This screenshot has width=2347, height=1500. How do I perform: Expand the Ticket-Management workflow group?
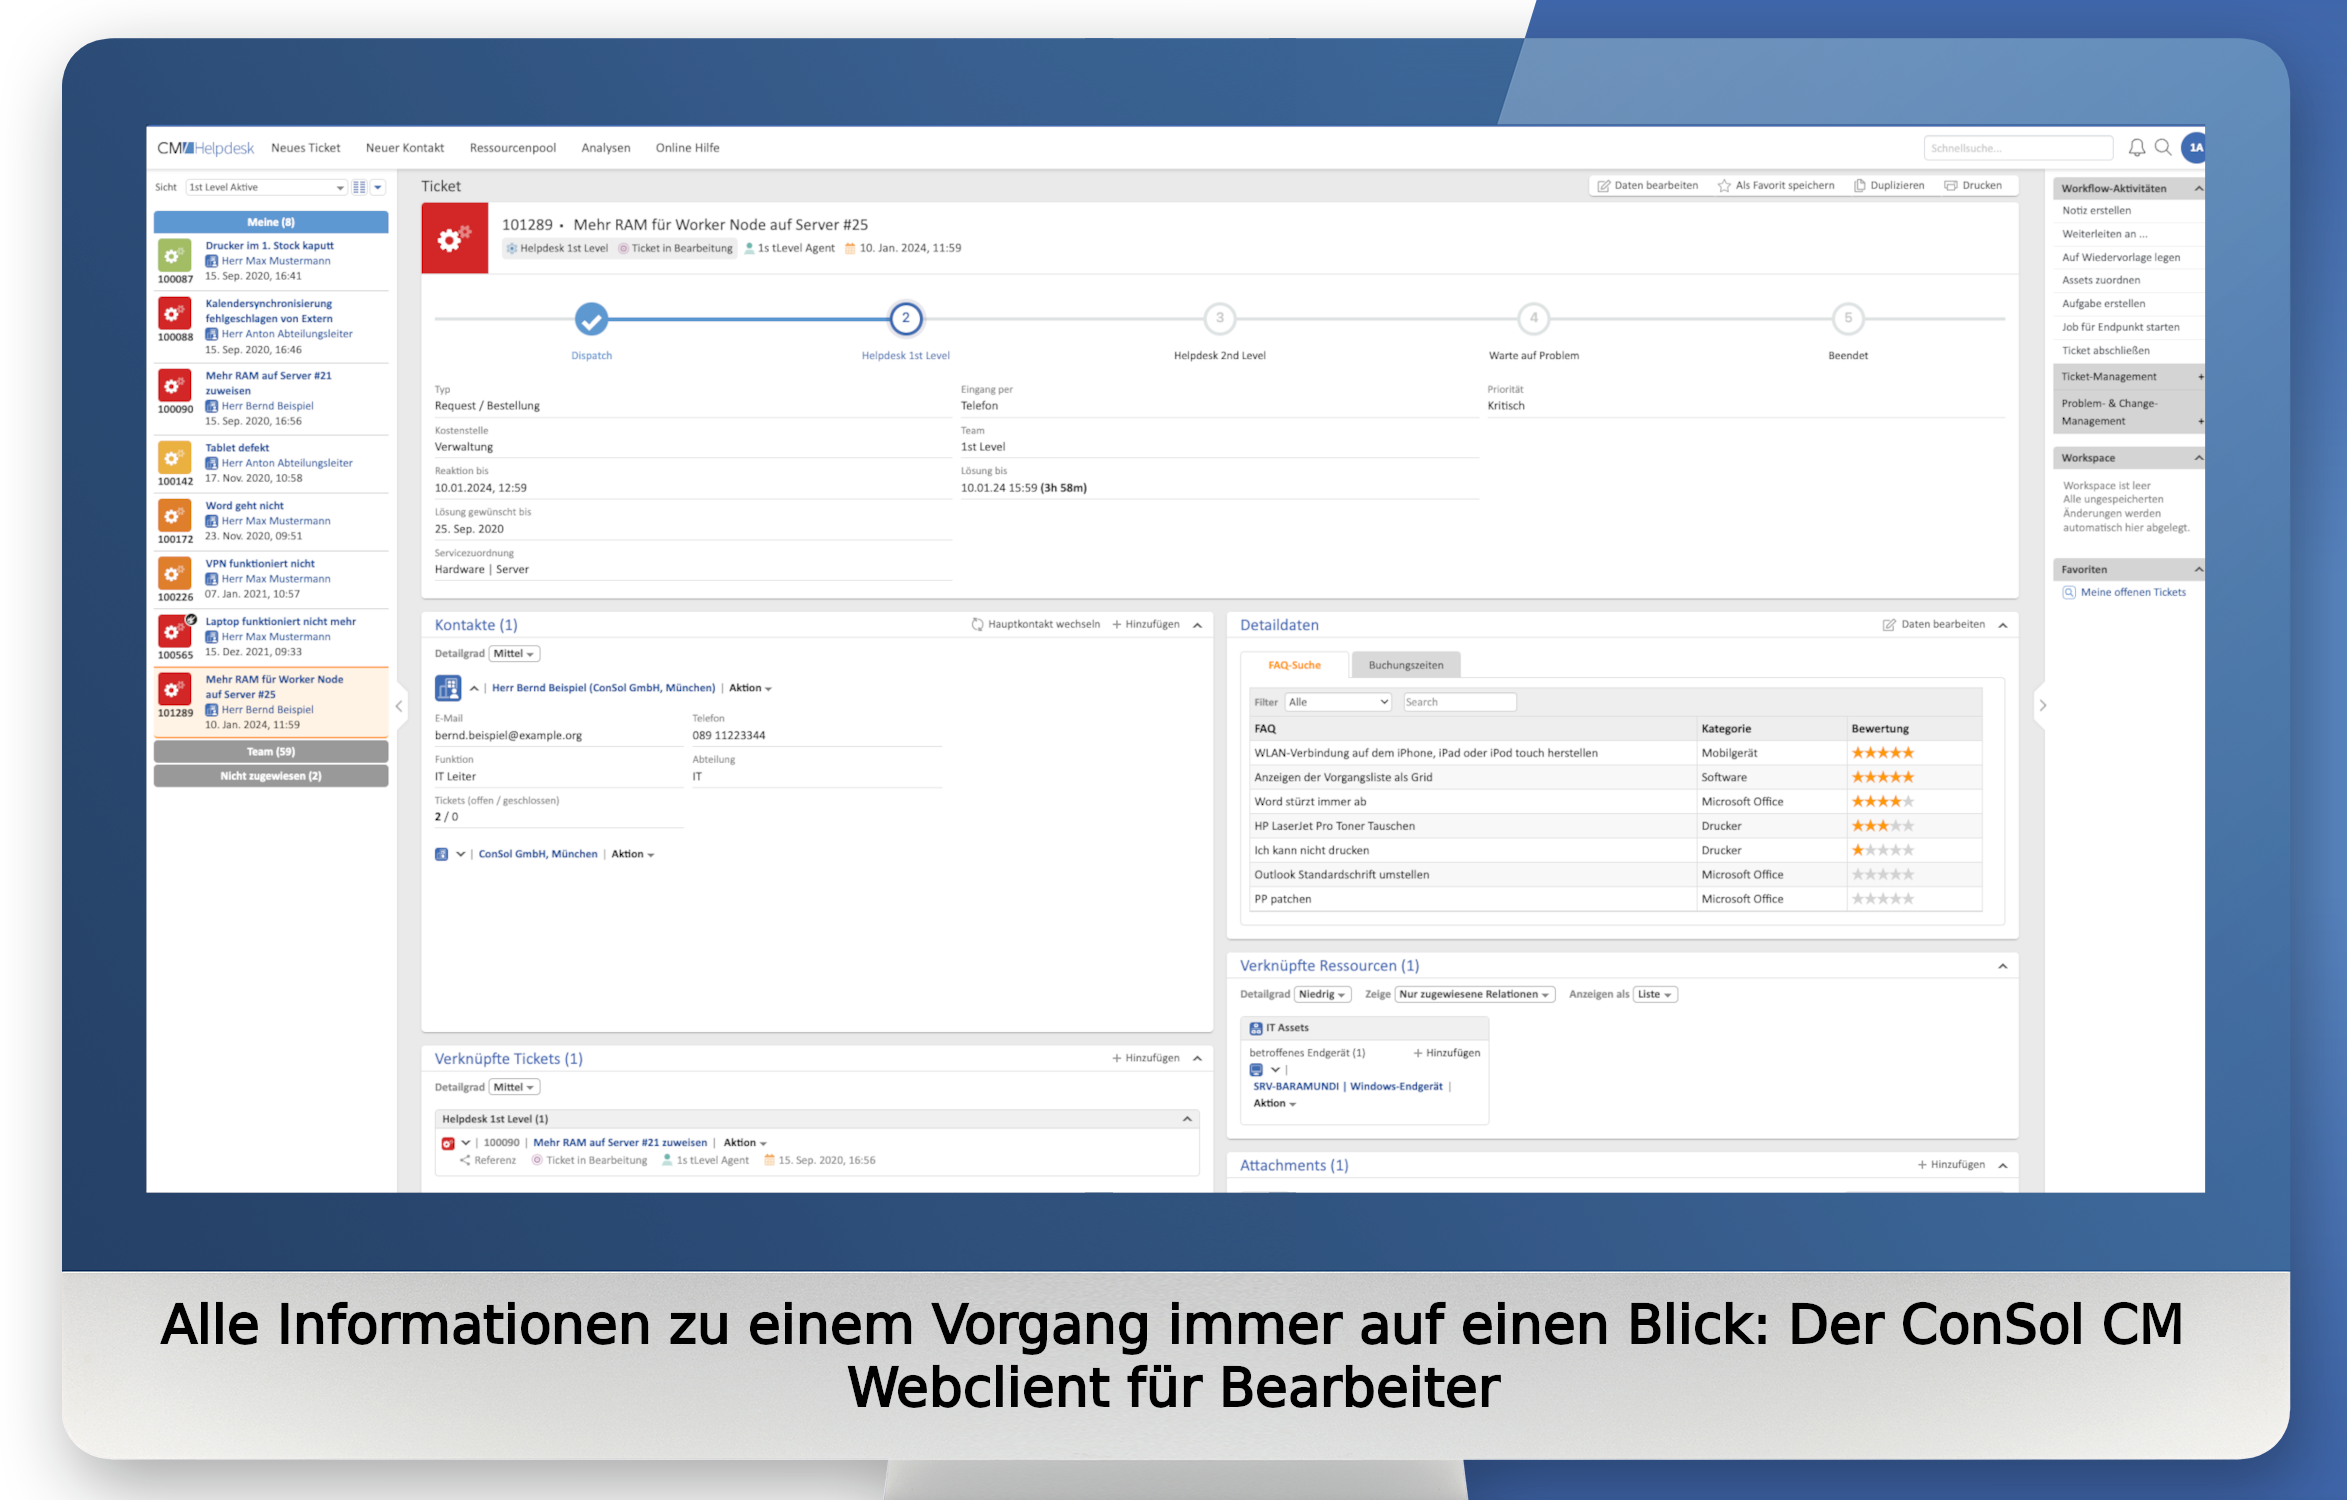[2199, 376]
